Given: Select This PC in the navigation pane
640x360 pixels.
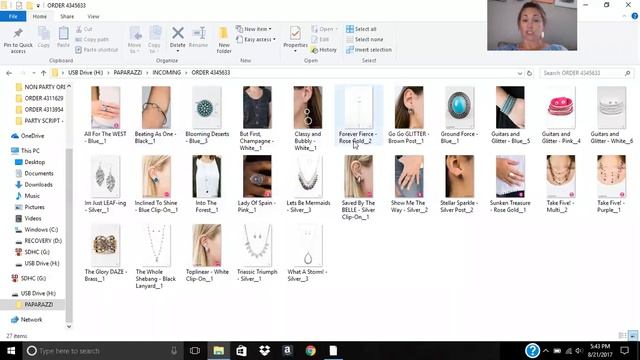Looking at the screenshot, I should coord(30,151).
